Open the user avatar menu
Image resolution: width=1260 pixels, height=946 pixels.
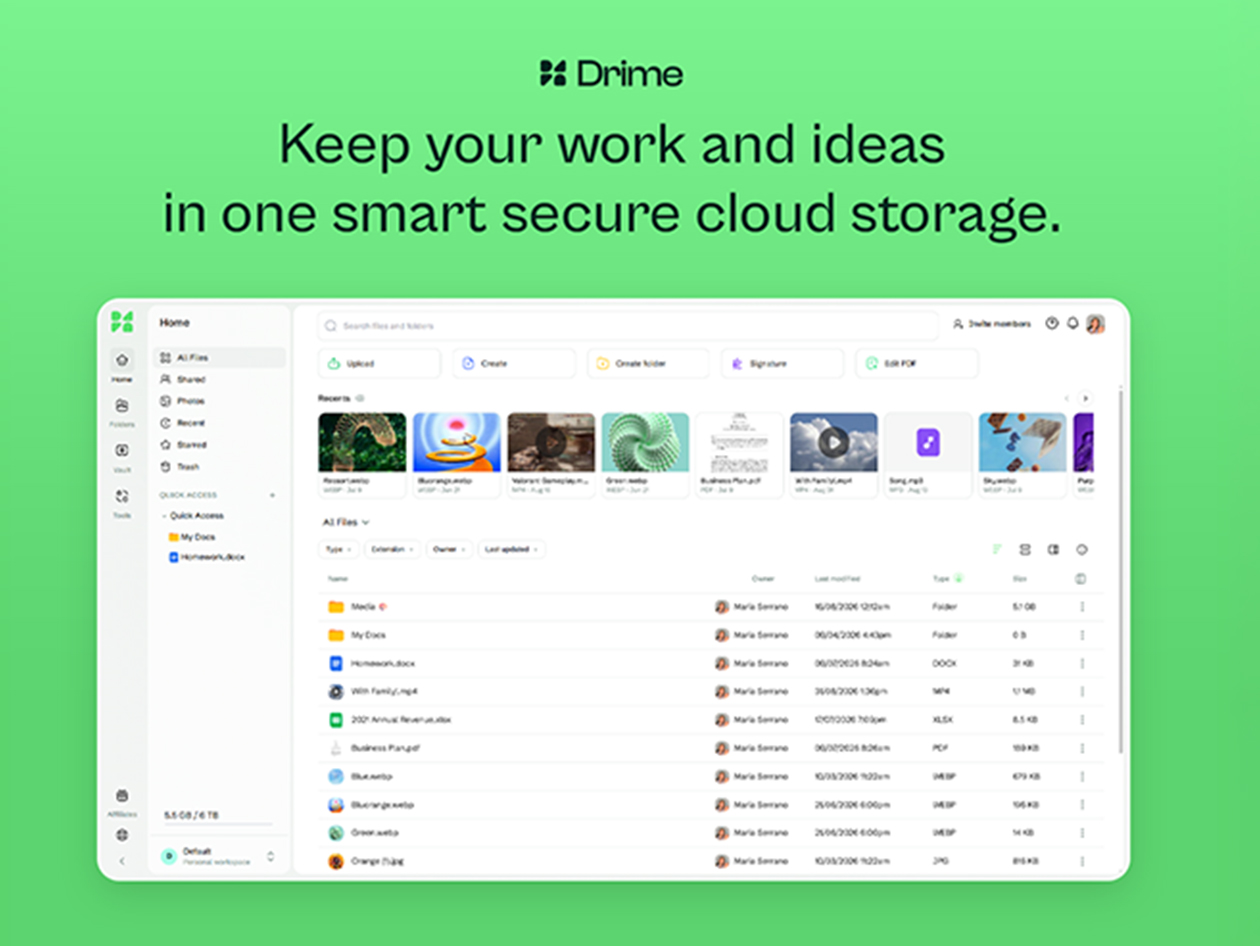tap(1096, 324)
